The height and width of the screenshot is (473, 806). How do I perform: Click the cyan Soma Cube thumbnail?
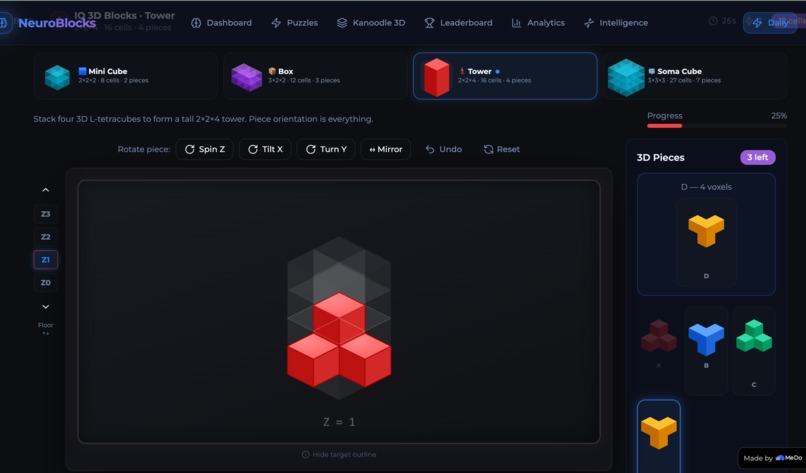coord(626,77)
